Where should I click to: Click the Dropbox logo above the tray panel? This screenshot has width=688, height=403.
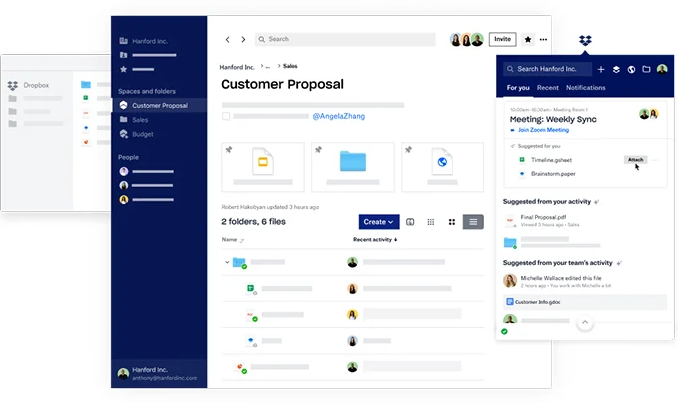585,40
